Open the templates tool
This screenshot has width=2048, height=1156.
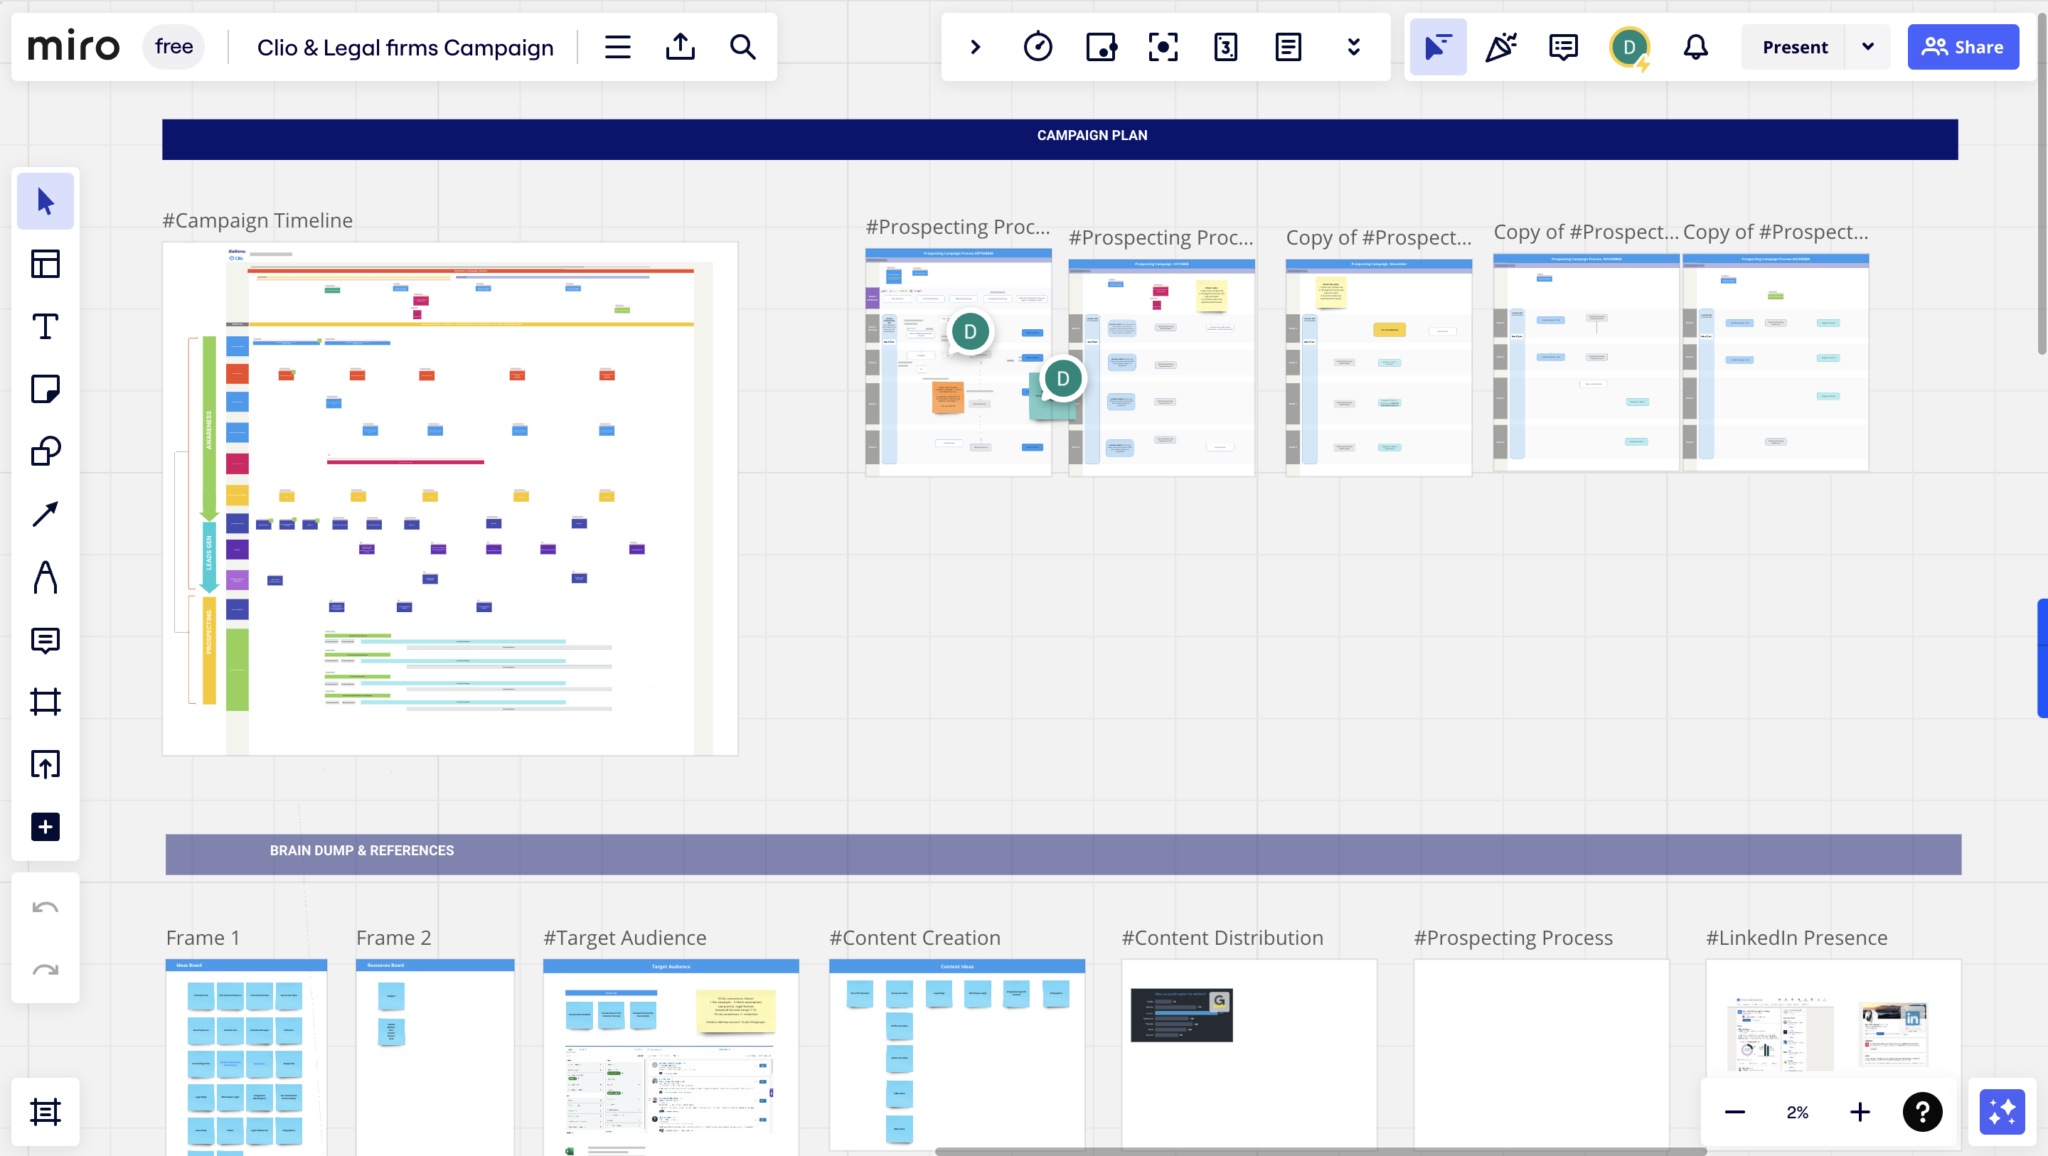[45, 264]
